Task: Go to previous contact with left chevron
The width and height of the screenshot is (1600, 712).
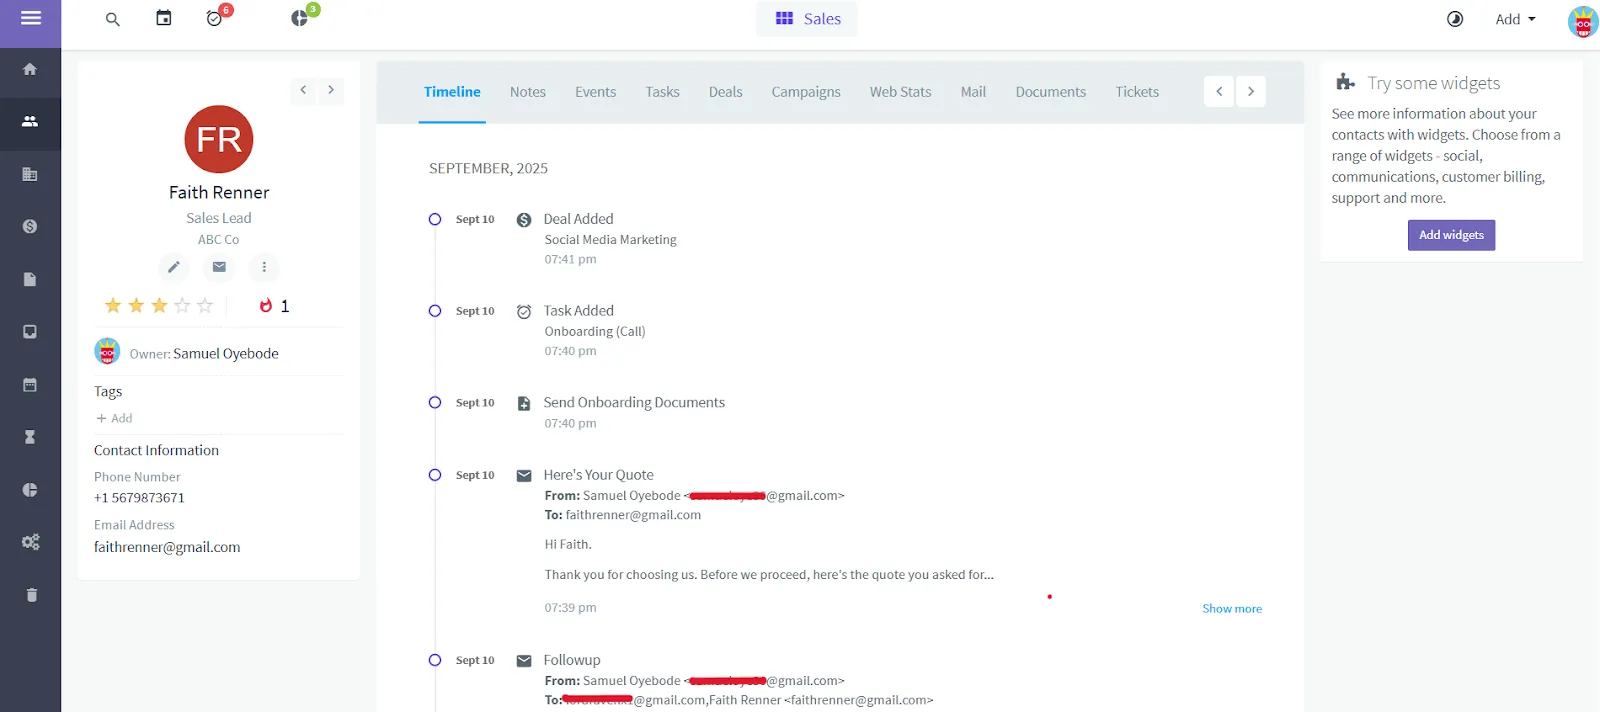Action: [x=303, y=90]
